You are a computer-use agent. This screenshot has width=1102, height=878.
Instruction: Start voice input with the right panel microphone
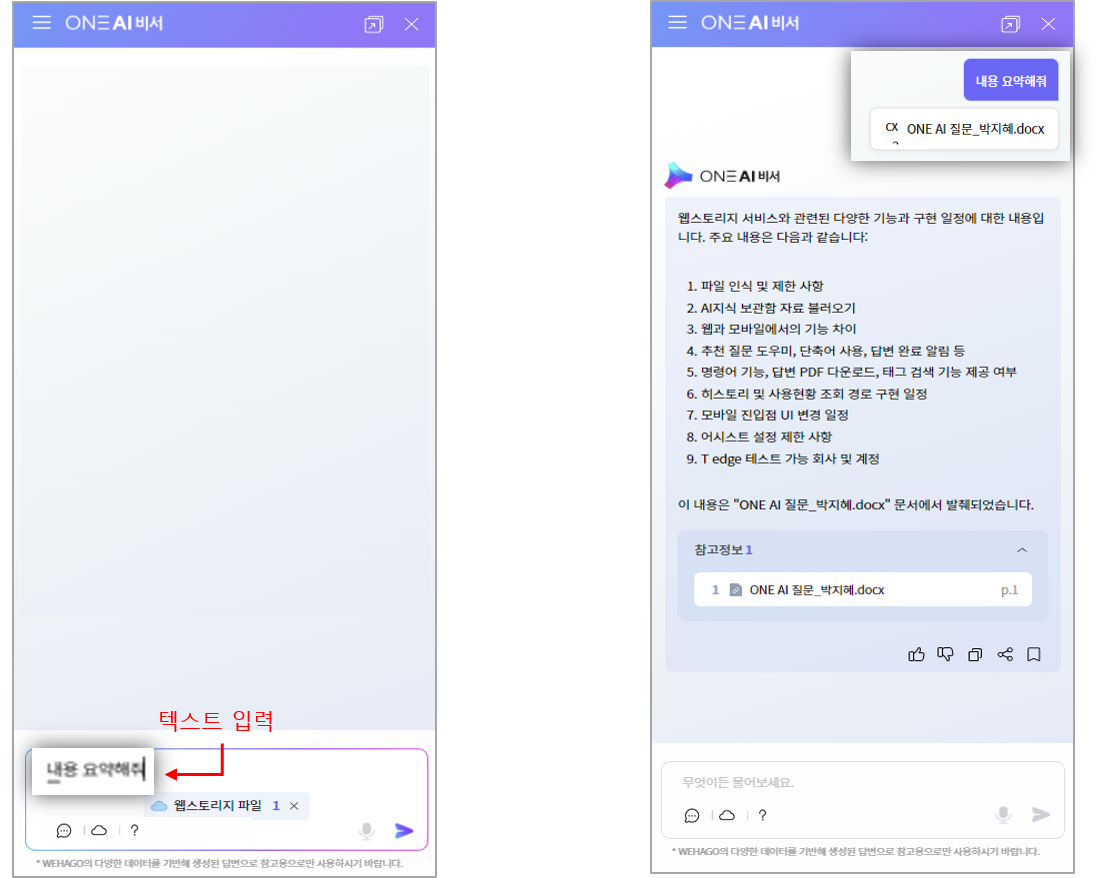(x=1003, y=815)
